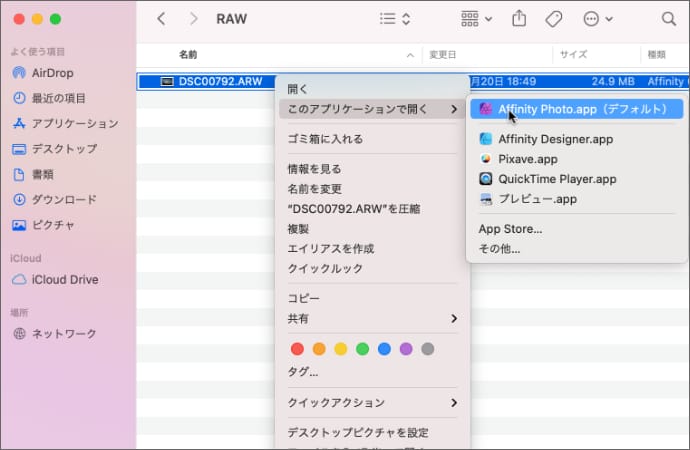The width and height of the screenshot is (690, 450).
Task: Sort by the 名前 column header
Action: 188,54
